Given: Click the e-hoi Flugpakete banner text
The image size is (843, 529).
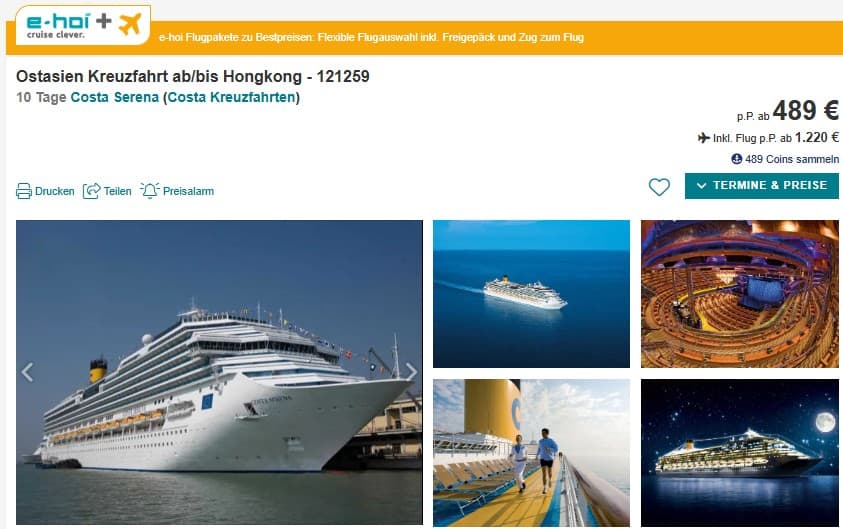Looking at the screenshot, I should tap(371, 38).
